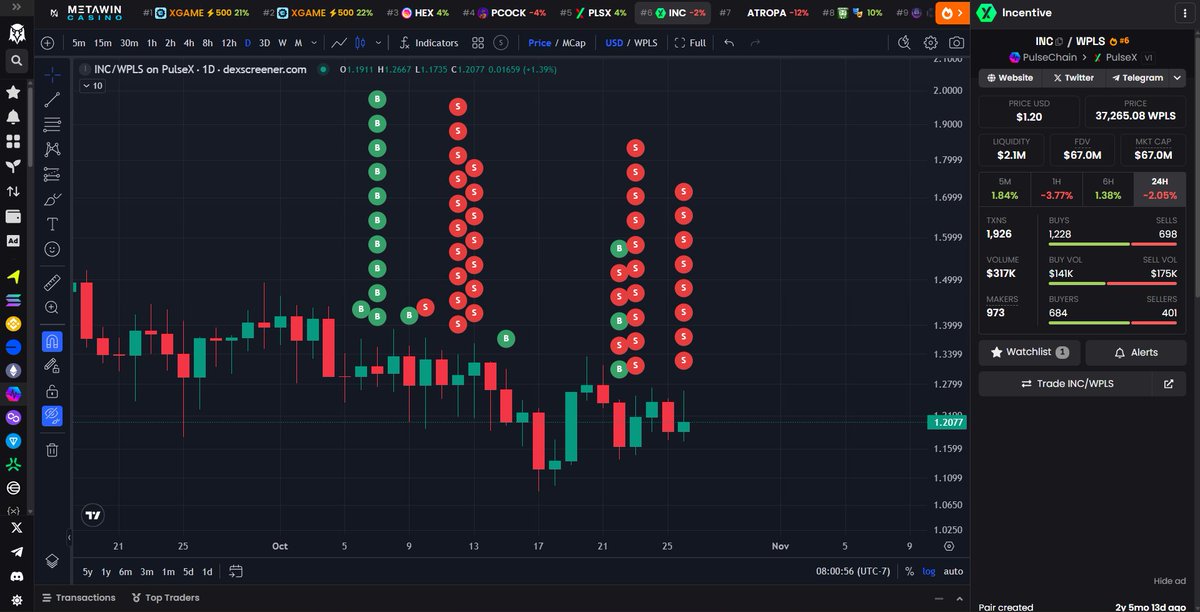Switch chart to MCap display
The height and width of the screenshot is (612, 1200).
click(574, 43)
